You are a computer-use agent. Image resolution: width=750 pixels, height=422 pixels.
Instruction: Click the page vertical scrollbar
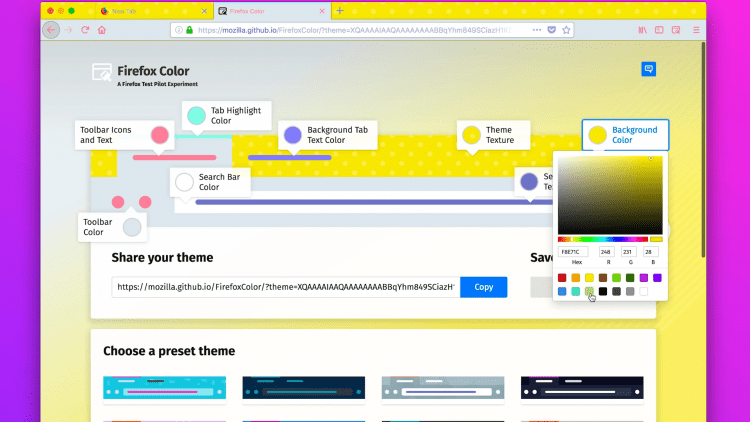tap(703, 149)
